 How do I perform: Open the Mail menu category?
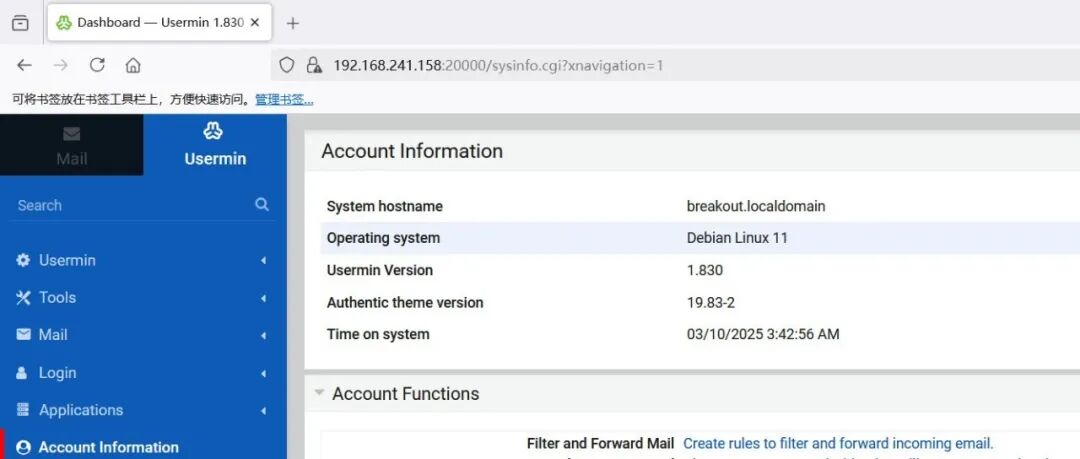click(143, 335)
